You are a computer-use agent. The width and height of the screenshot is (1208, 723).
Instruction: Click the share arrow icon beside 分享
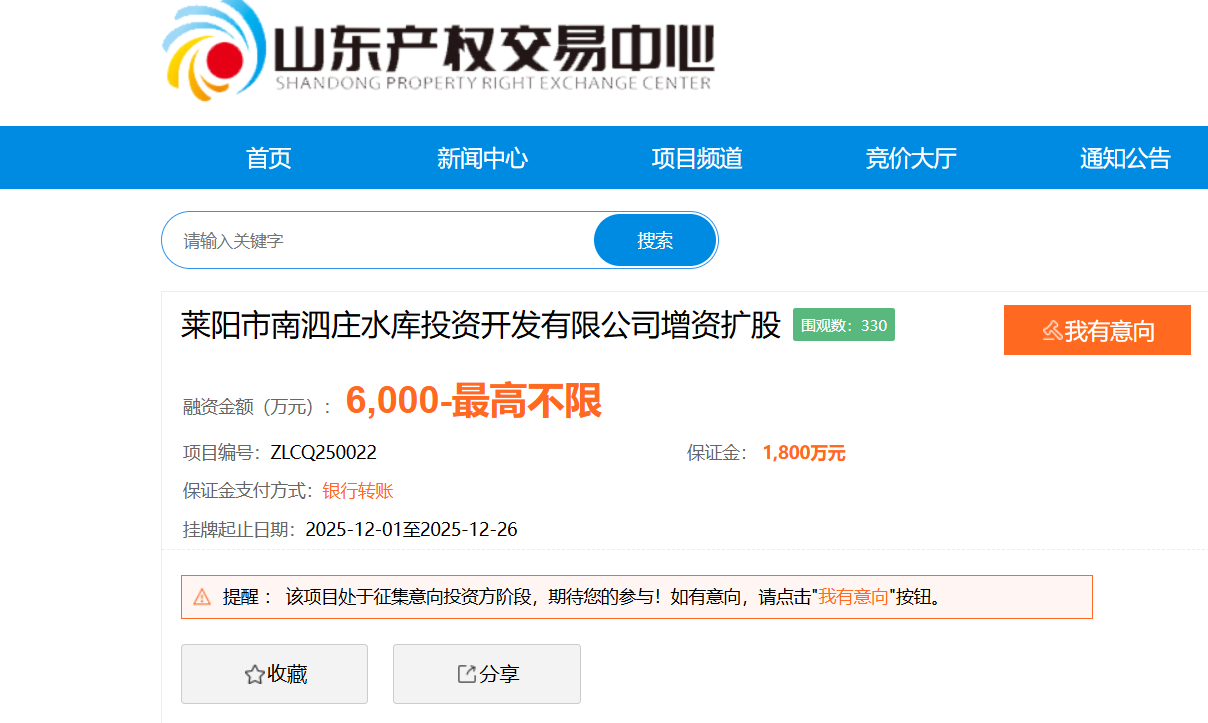coord(466,674)
